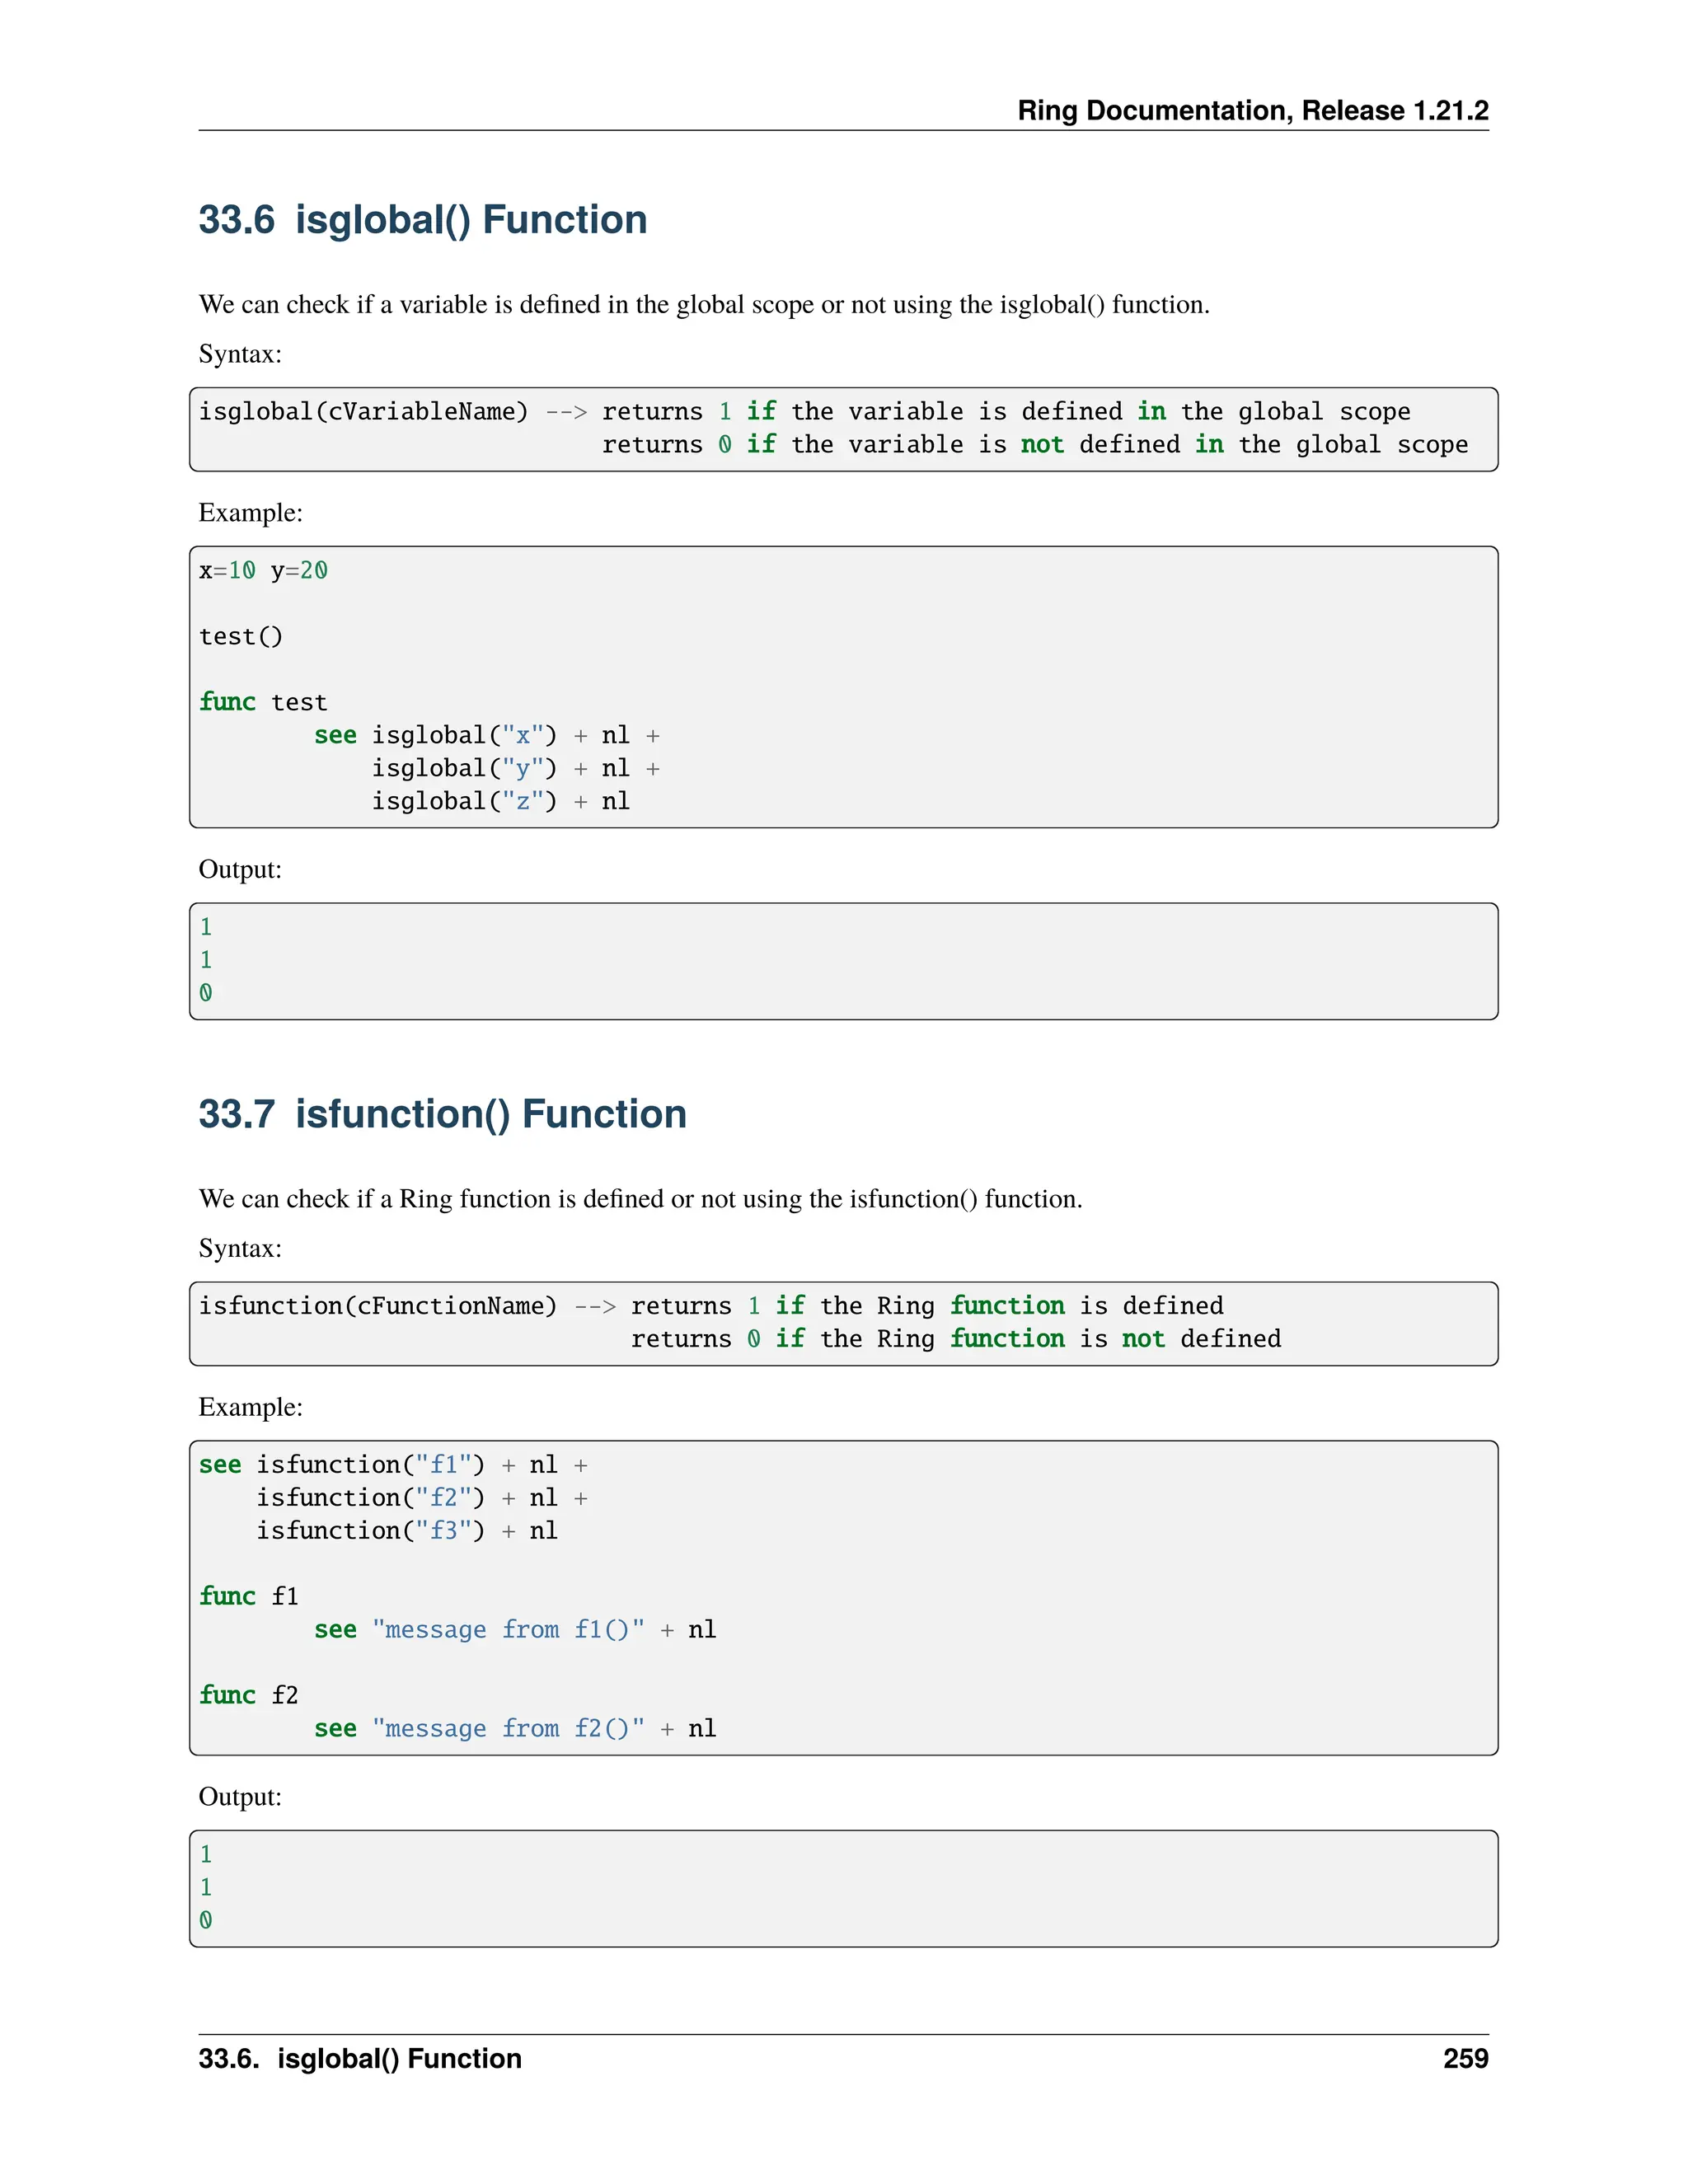Click the string "message from f1()" in code
This screenshot has width=1688, height=2184.
(508, 1629)
